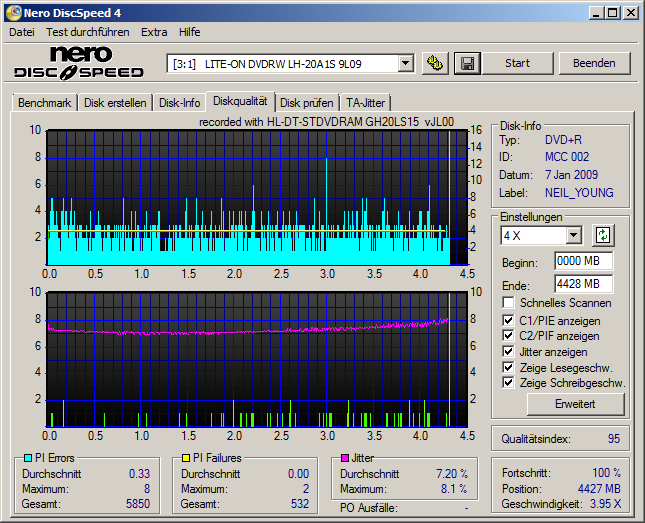Click the Nero DiscSpeed title bar icon

click(12, 12)
